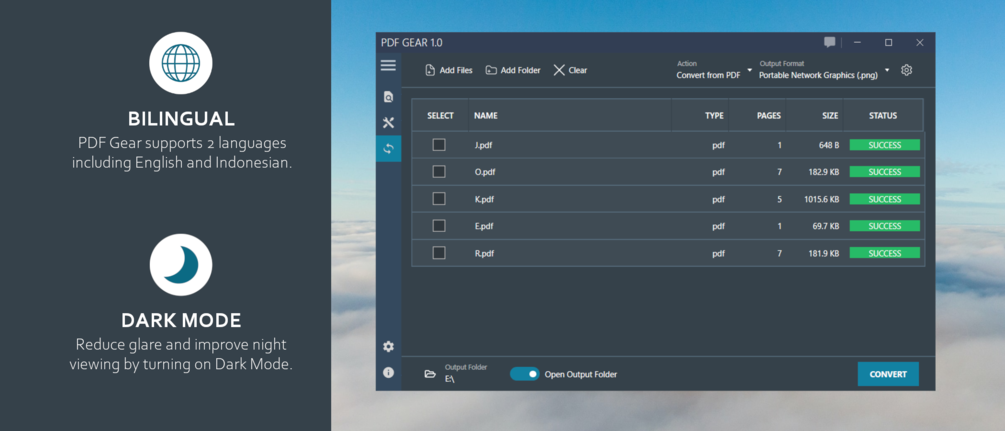Click the Dark Mode moon icon
The image size is (1005, 431).
click(x=181, y=264)
